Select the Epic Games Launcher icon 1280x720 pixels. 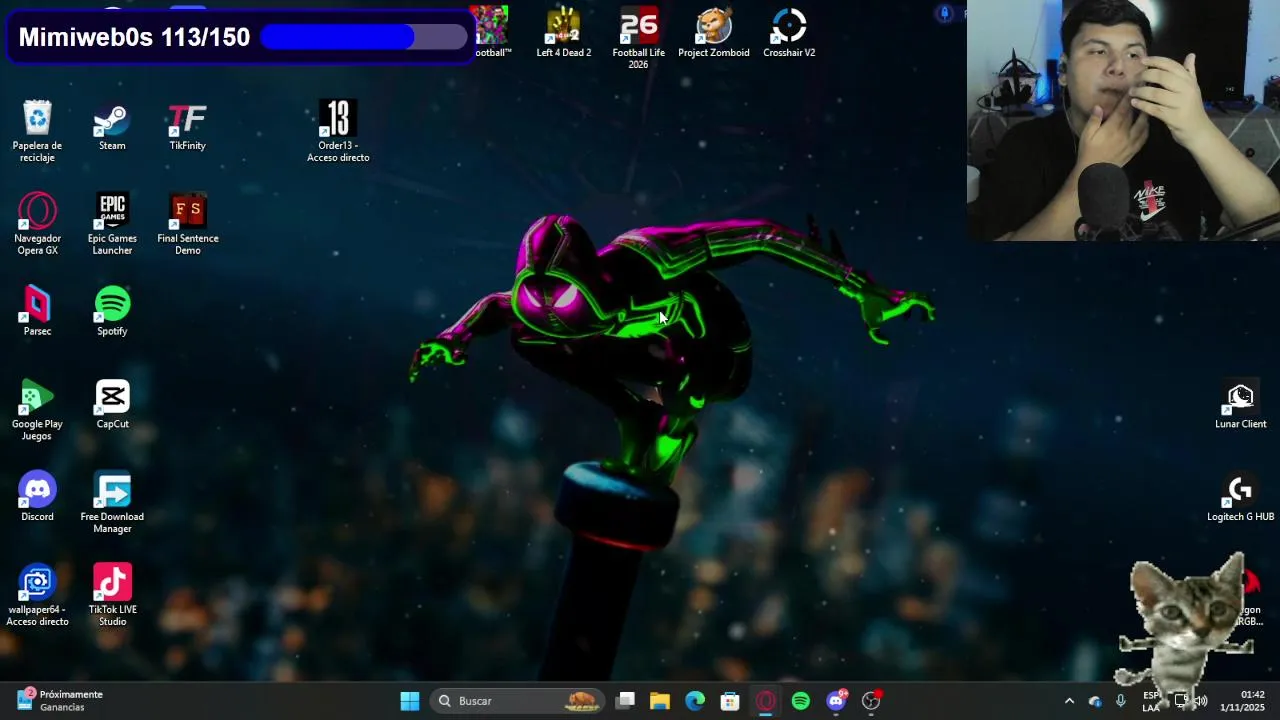[x=112, y=223]
